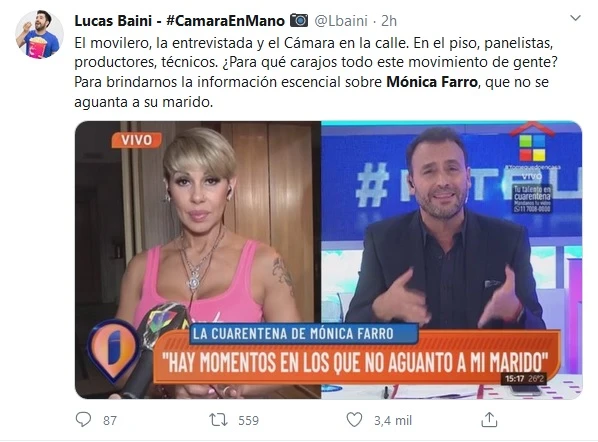
Task: Like the tweet with heart icon
Action: pyautogui.click(x=354, y=420)
